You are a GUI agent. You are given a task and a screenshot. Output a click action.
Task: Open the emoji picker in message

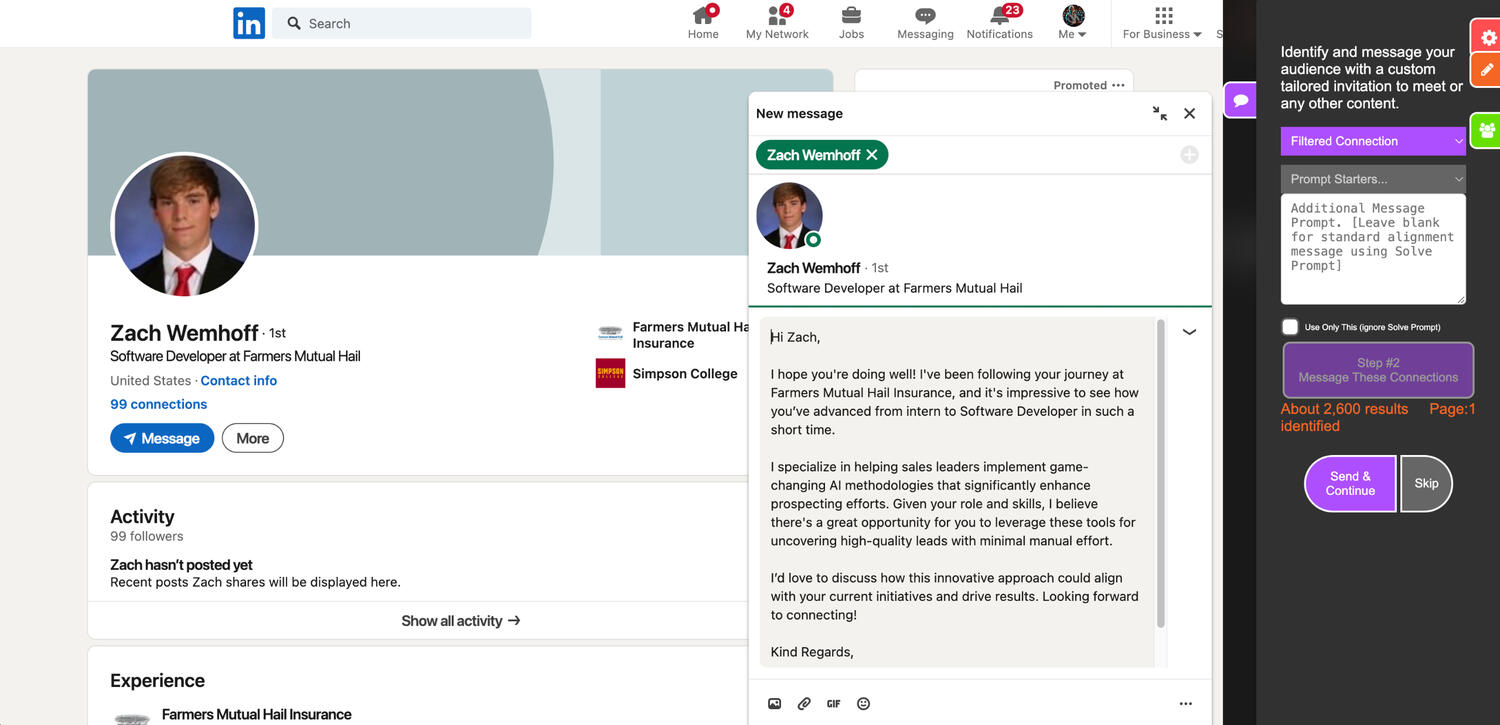(863, 704)
